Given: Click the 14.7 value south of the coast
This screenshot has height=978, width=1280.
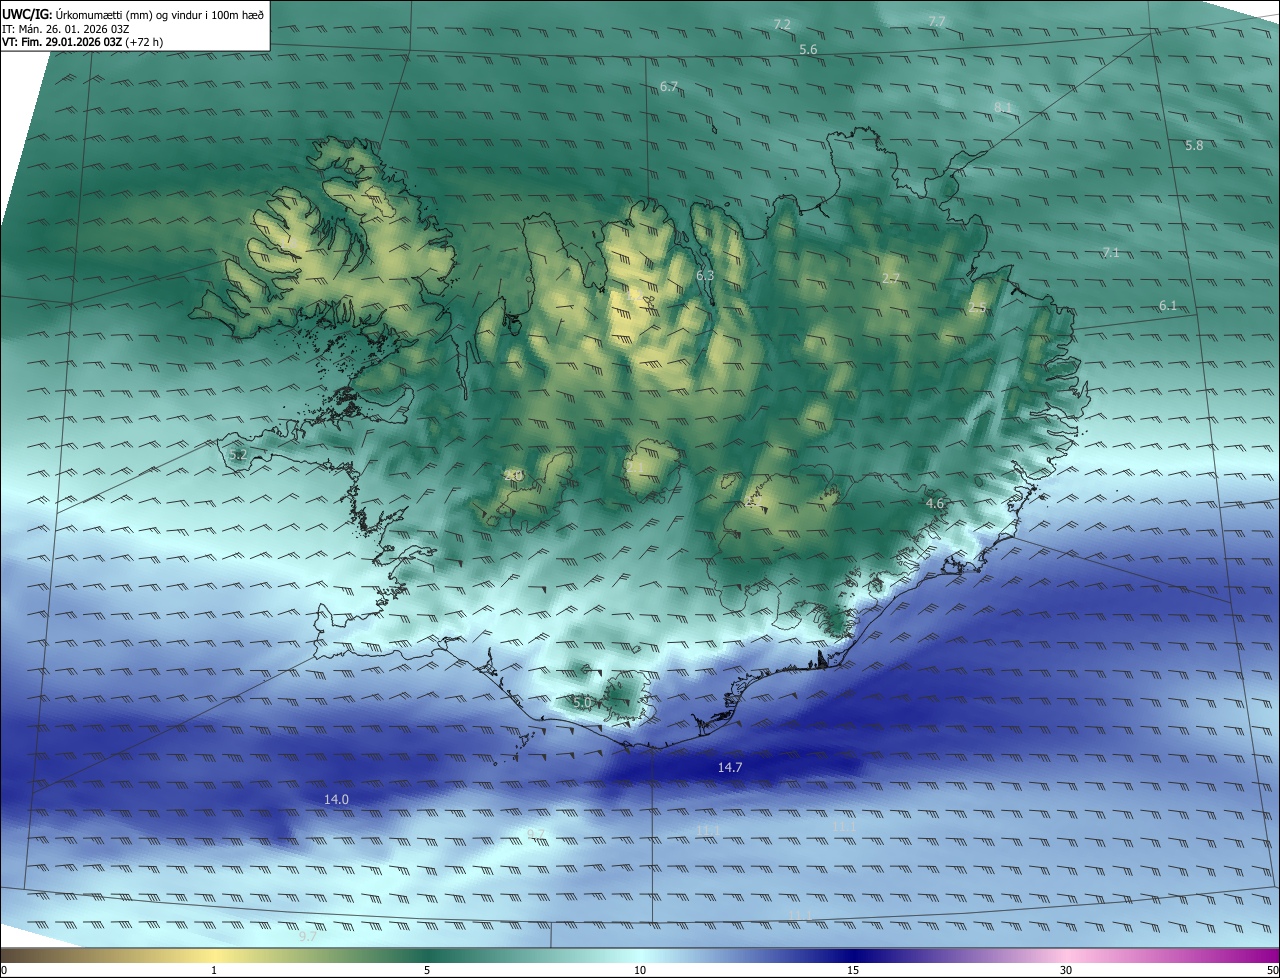Looking at the screenshot, I should click(x=730, y=767).
